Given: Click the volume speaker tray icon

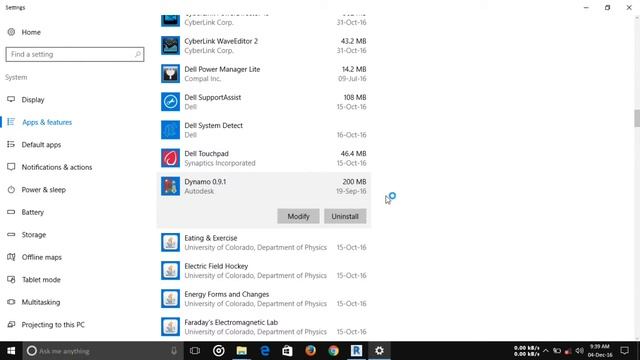Looking at the screenshot, I should click(579, 351).
